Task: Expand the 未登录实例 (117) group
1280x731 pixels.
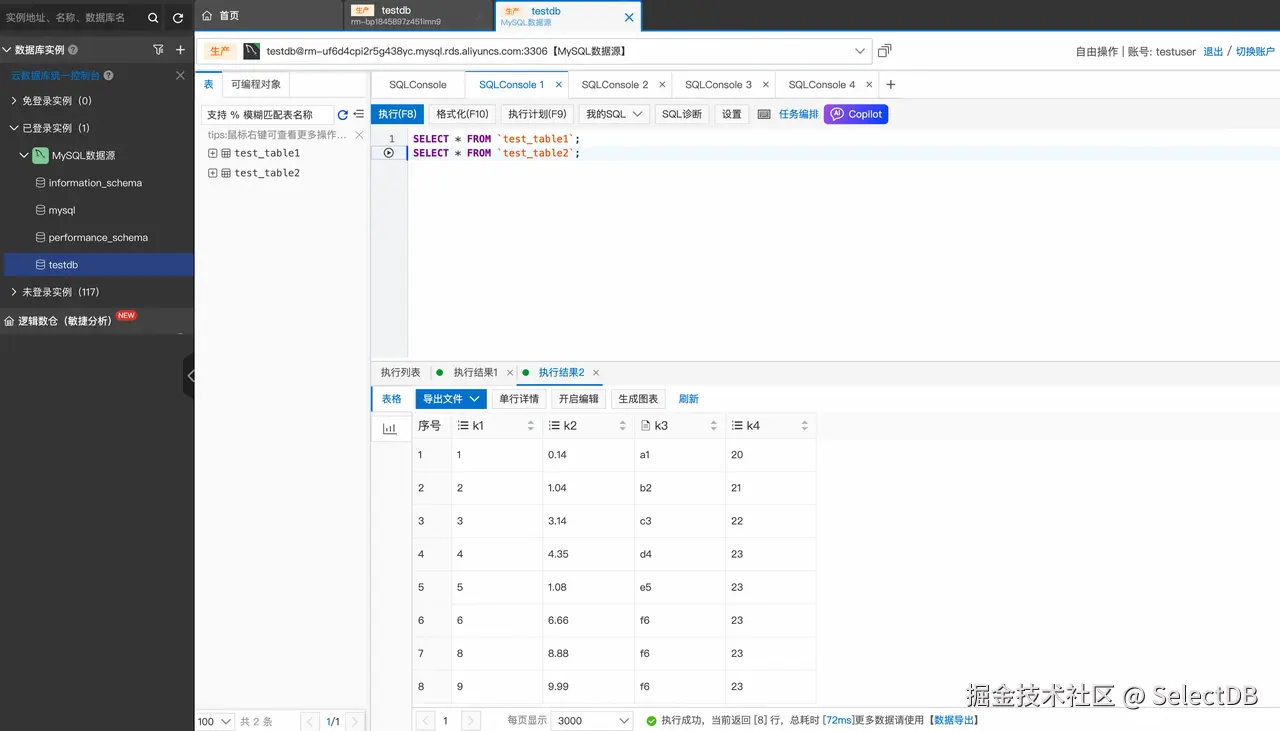Action: click(x=13, y=292)
